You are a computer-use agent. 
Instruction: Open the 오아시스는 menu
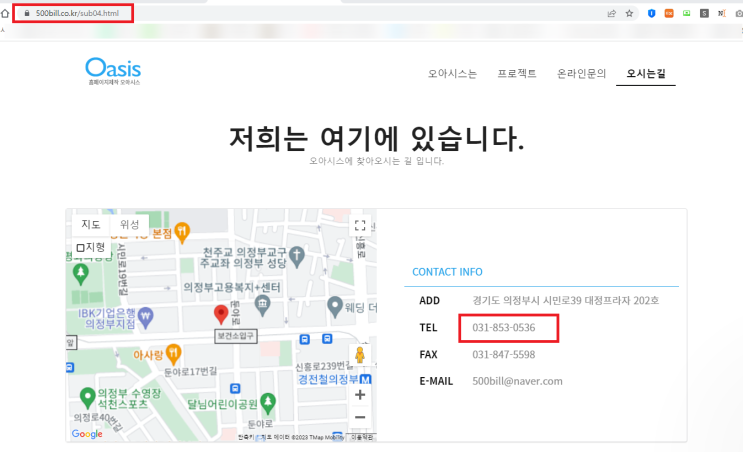click(x=453, y=73)
